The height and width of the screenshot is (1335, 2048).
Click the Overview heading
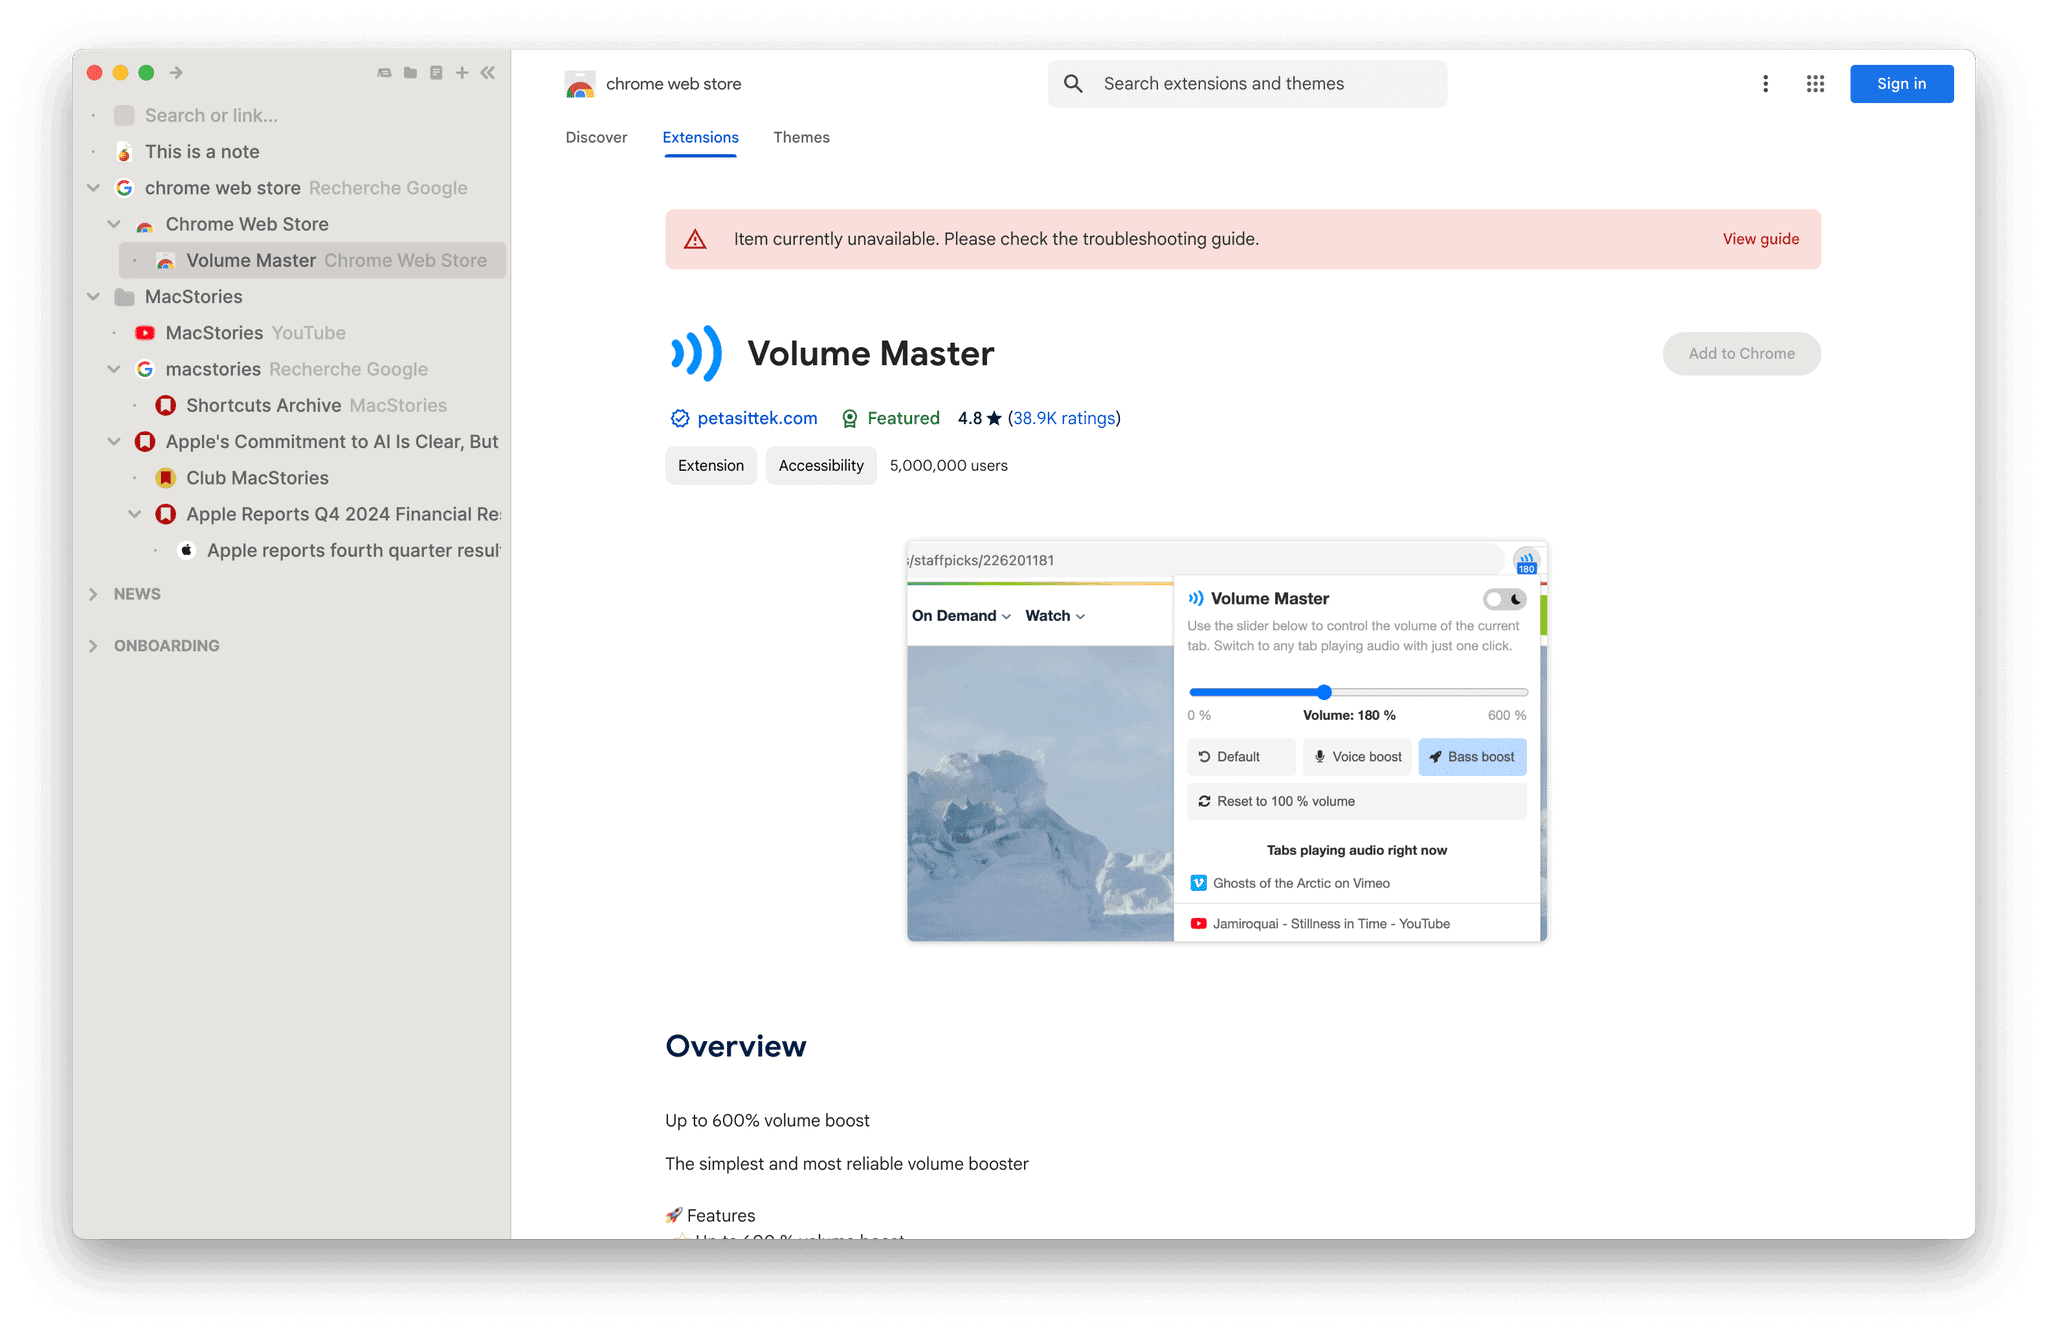point(735,1046)
